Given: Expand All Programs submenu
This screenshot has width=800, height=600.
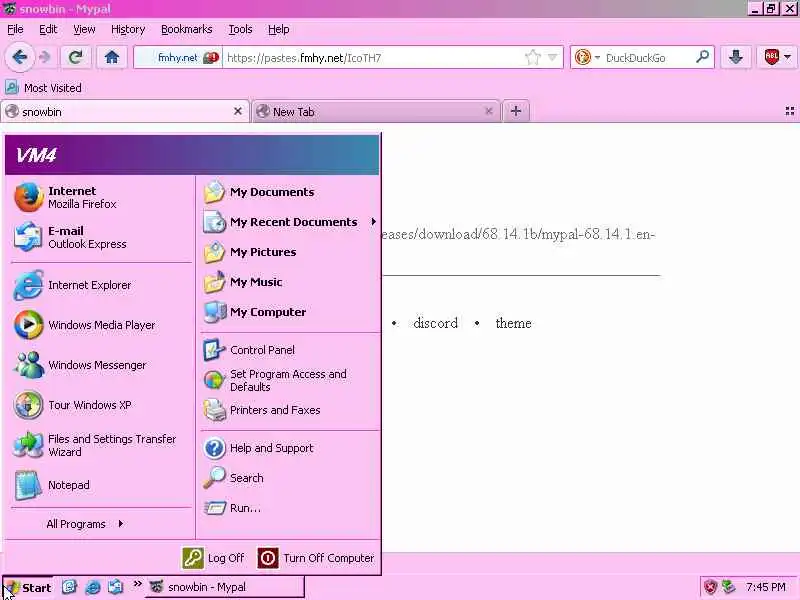Looking at the screenshot, I should click(x=84, y=524).
